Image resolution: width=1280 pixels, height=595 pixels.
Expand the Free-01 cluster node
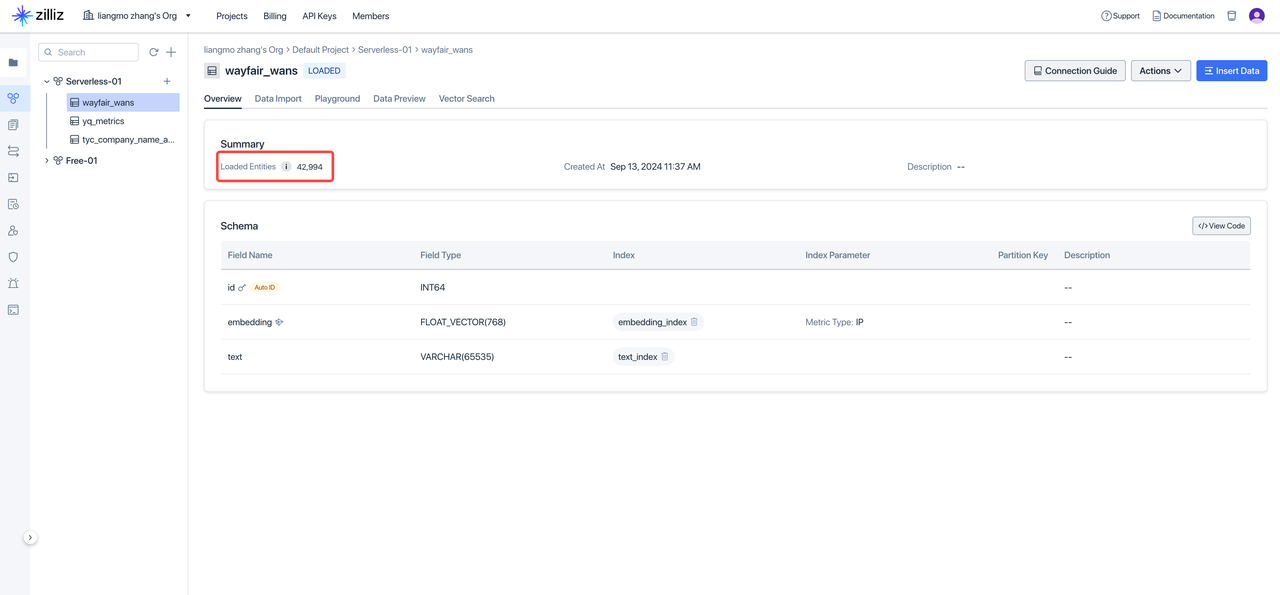[47, 161]
